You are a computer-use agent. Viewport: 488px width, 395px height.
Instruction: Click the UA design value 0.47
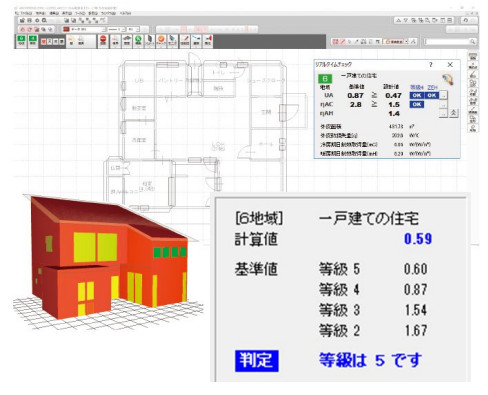(x=393, y=96)
